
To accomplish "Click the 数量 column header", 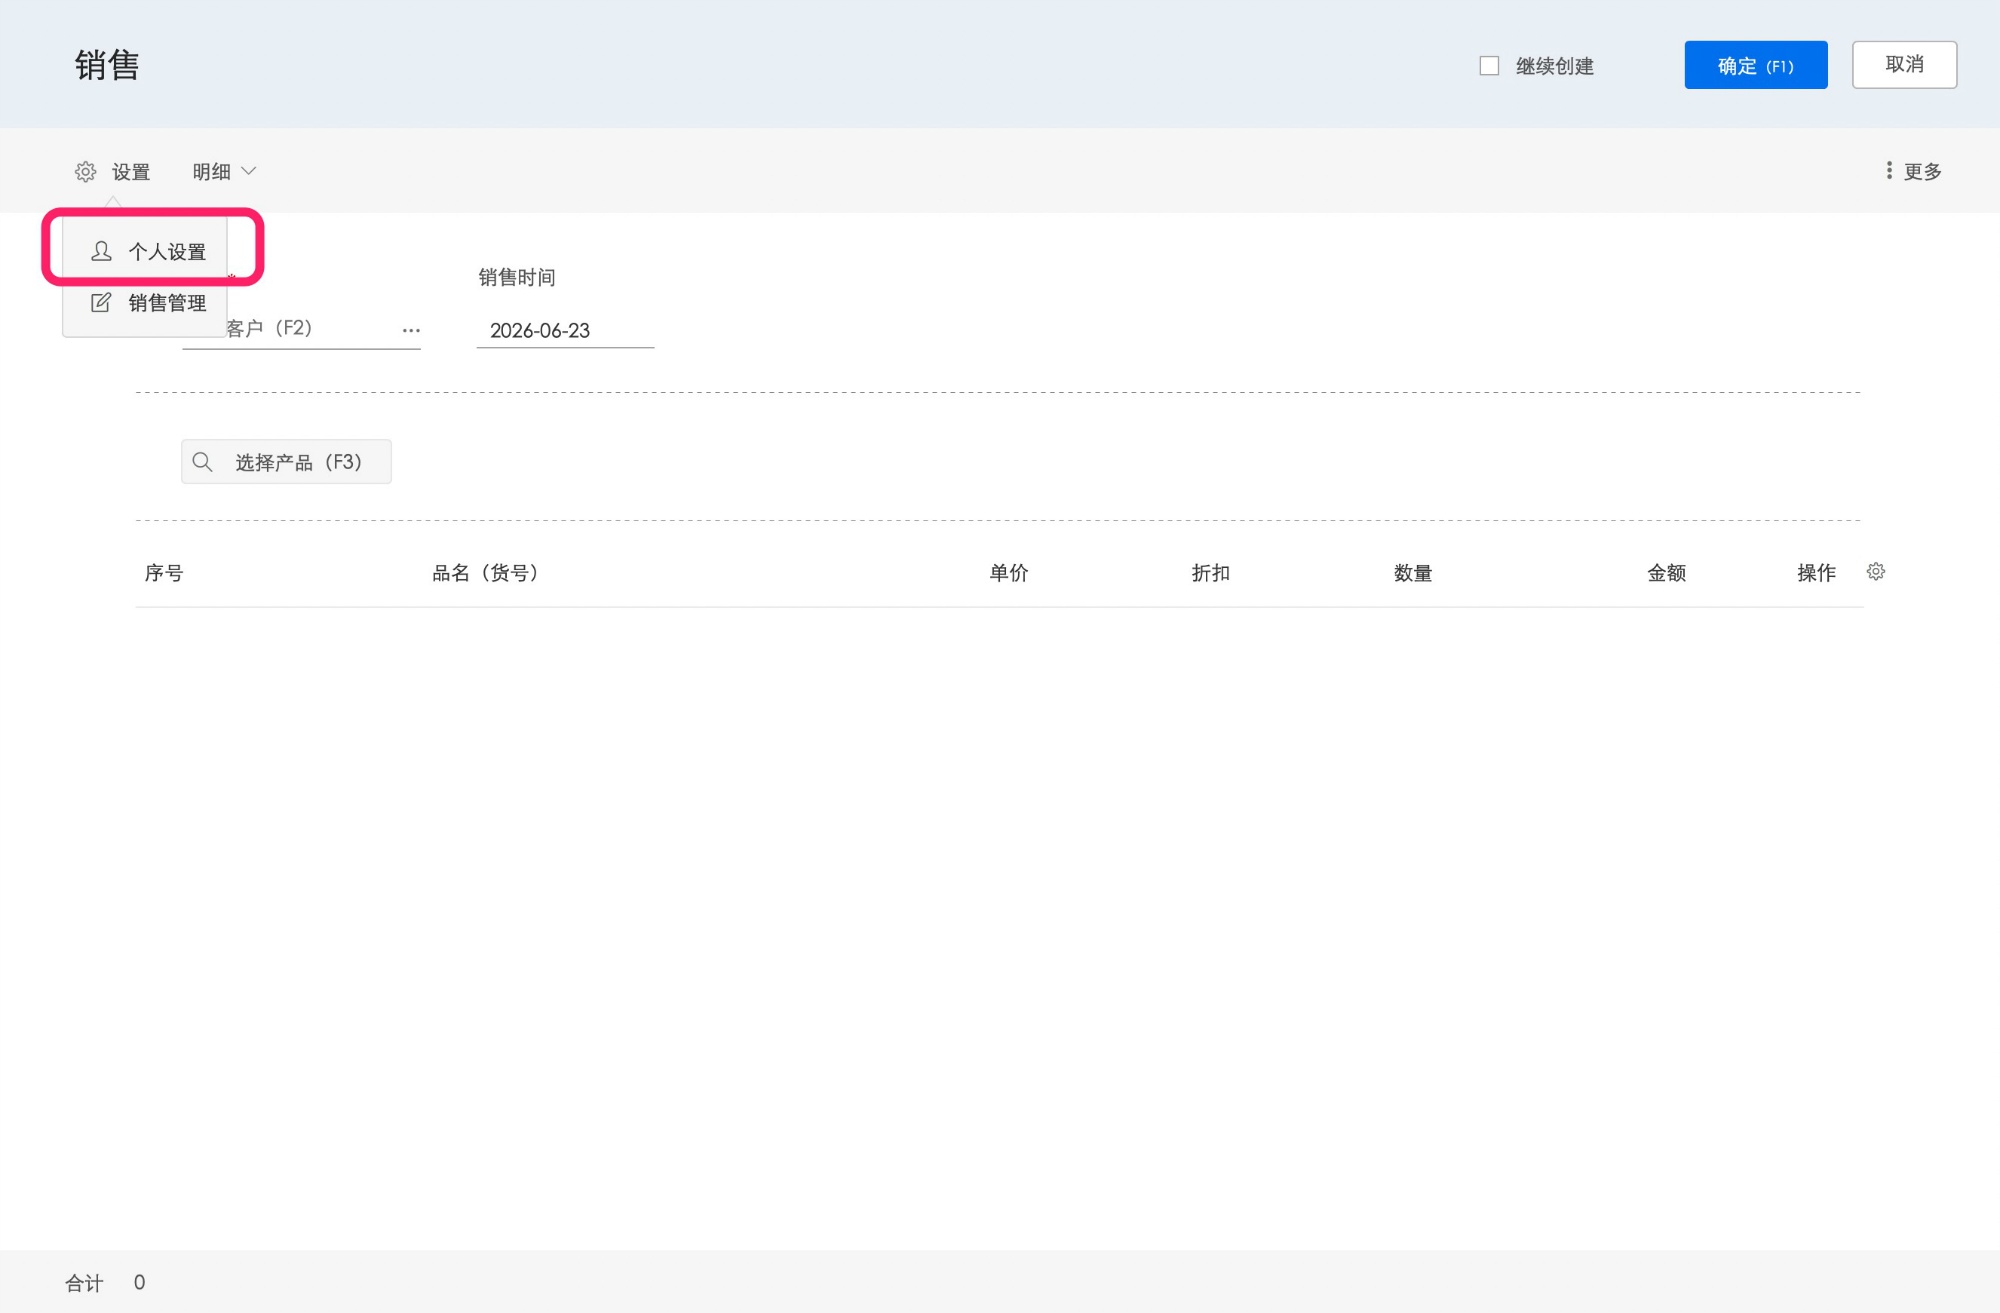I will [1413, 573].
